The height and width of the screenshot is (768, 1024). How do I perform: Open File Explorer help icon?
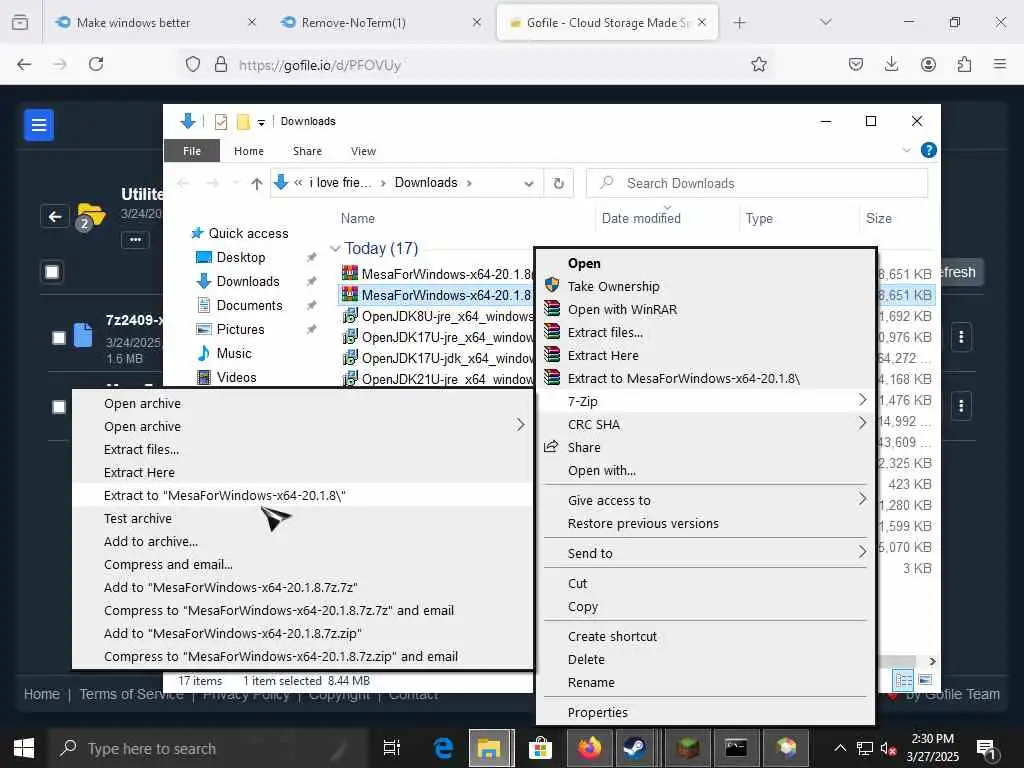coord(928,150)
